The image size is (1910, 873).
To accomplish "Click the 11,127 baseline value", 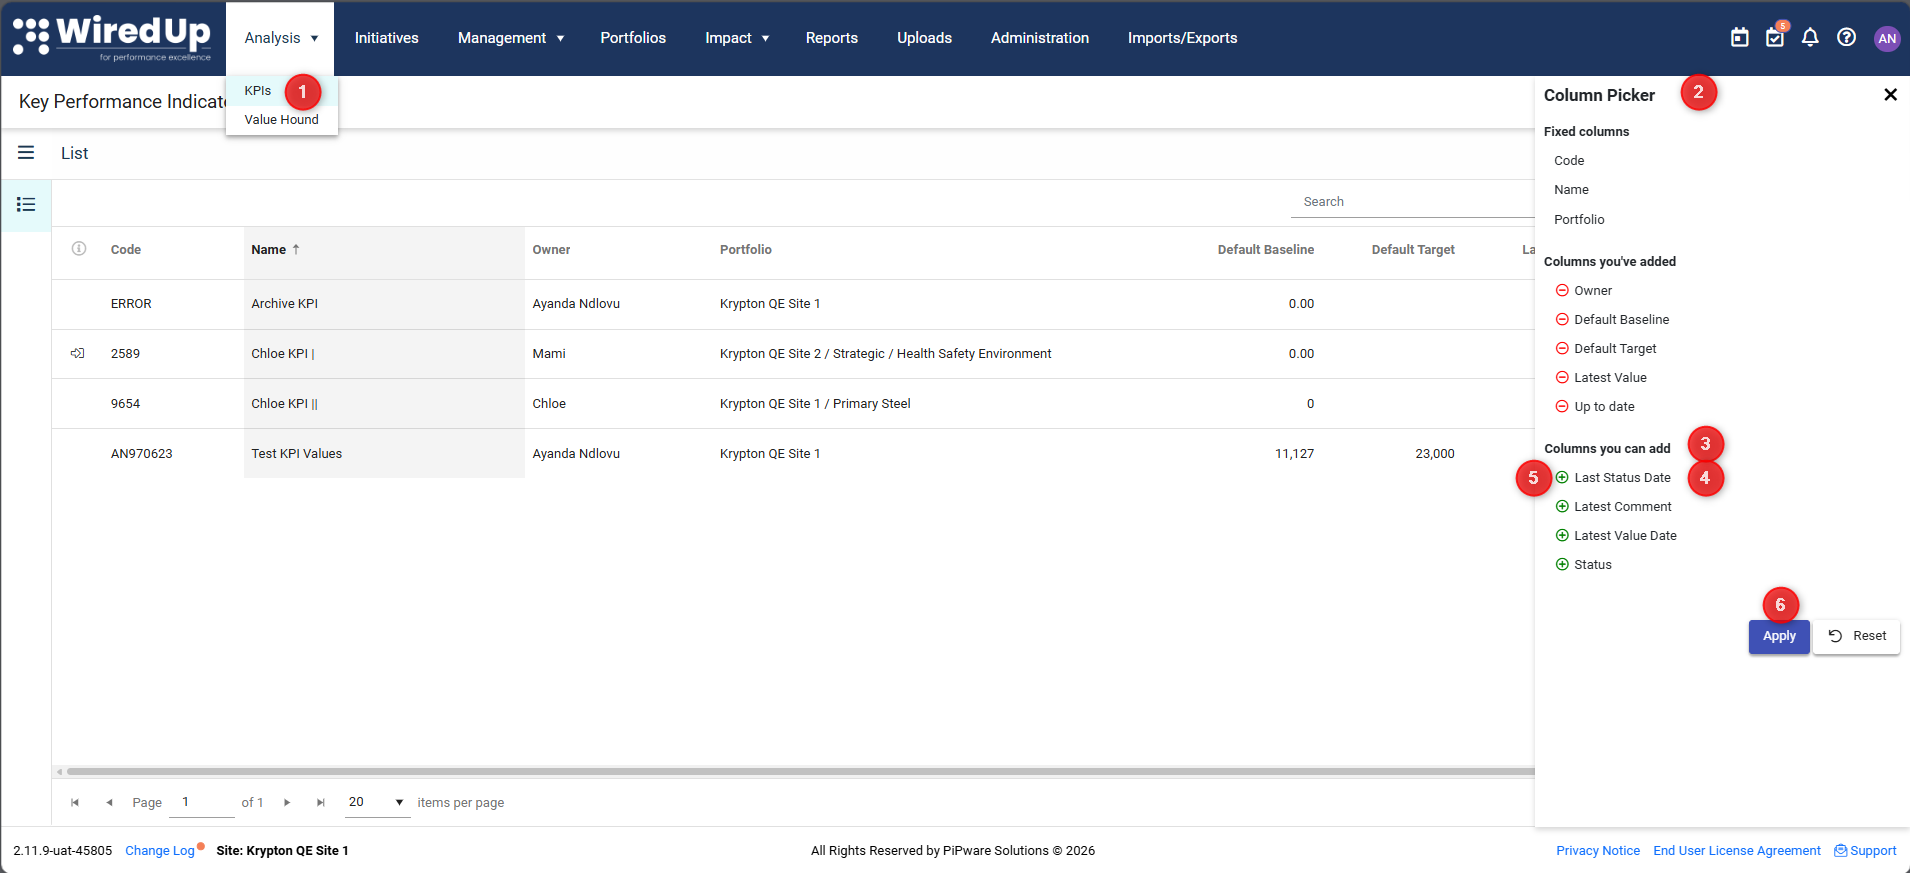I will (1295, 454).
